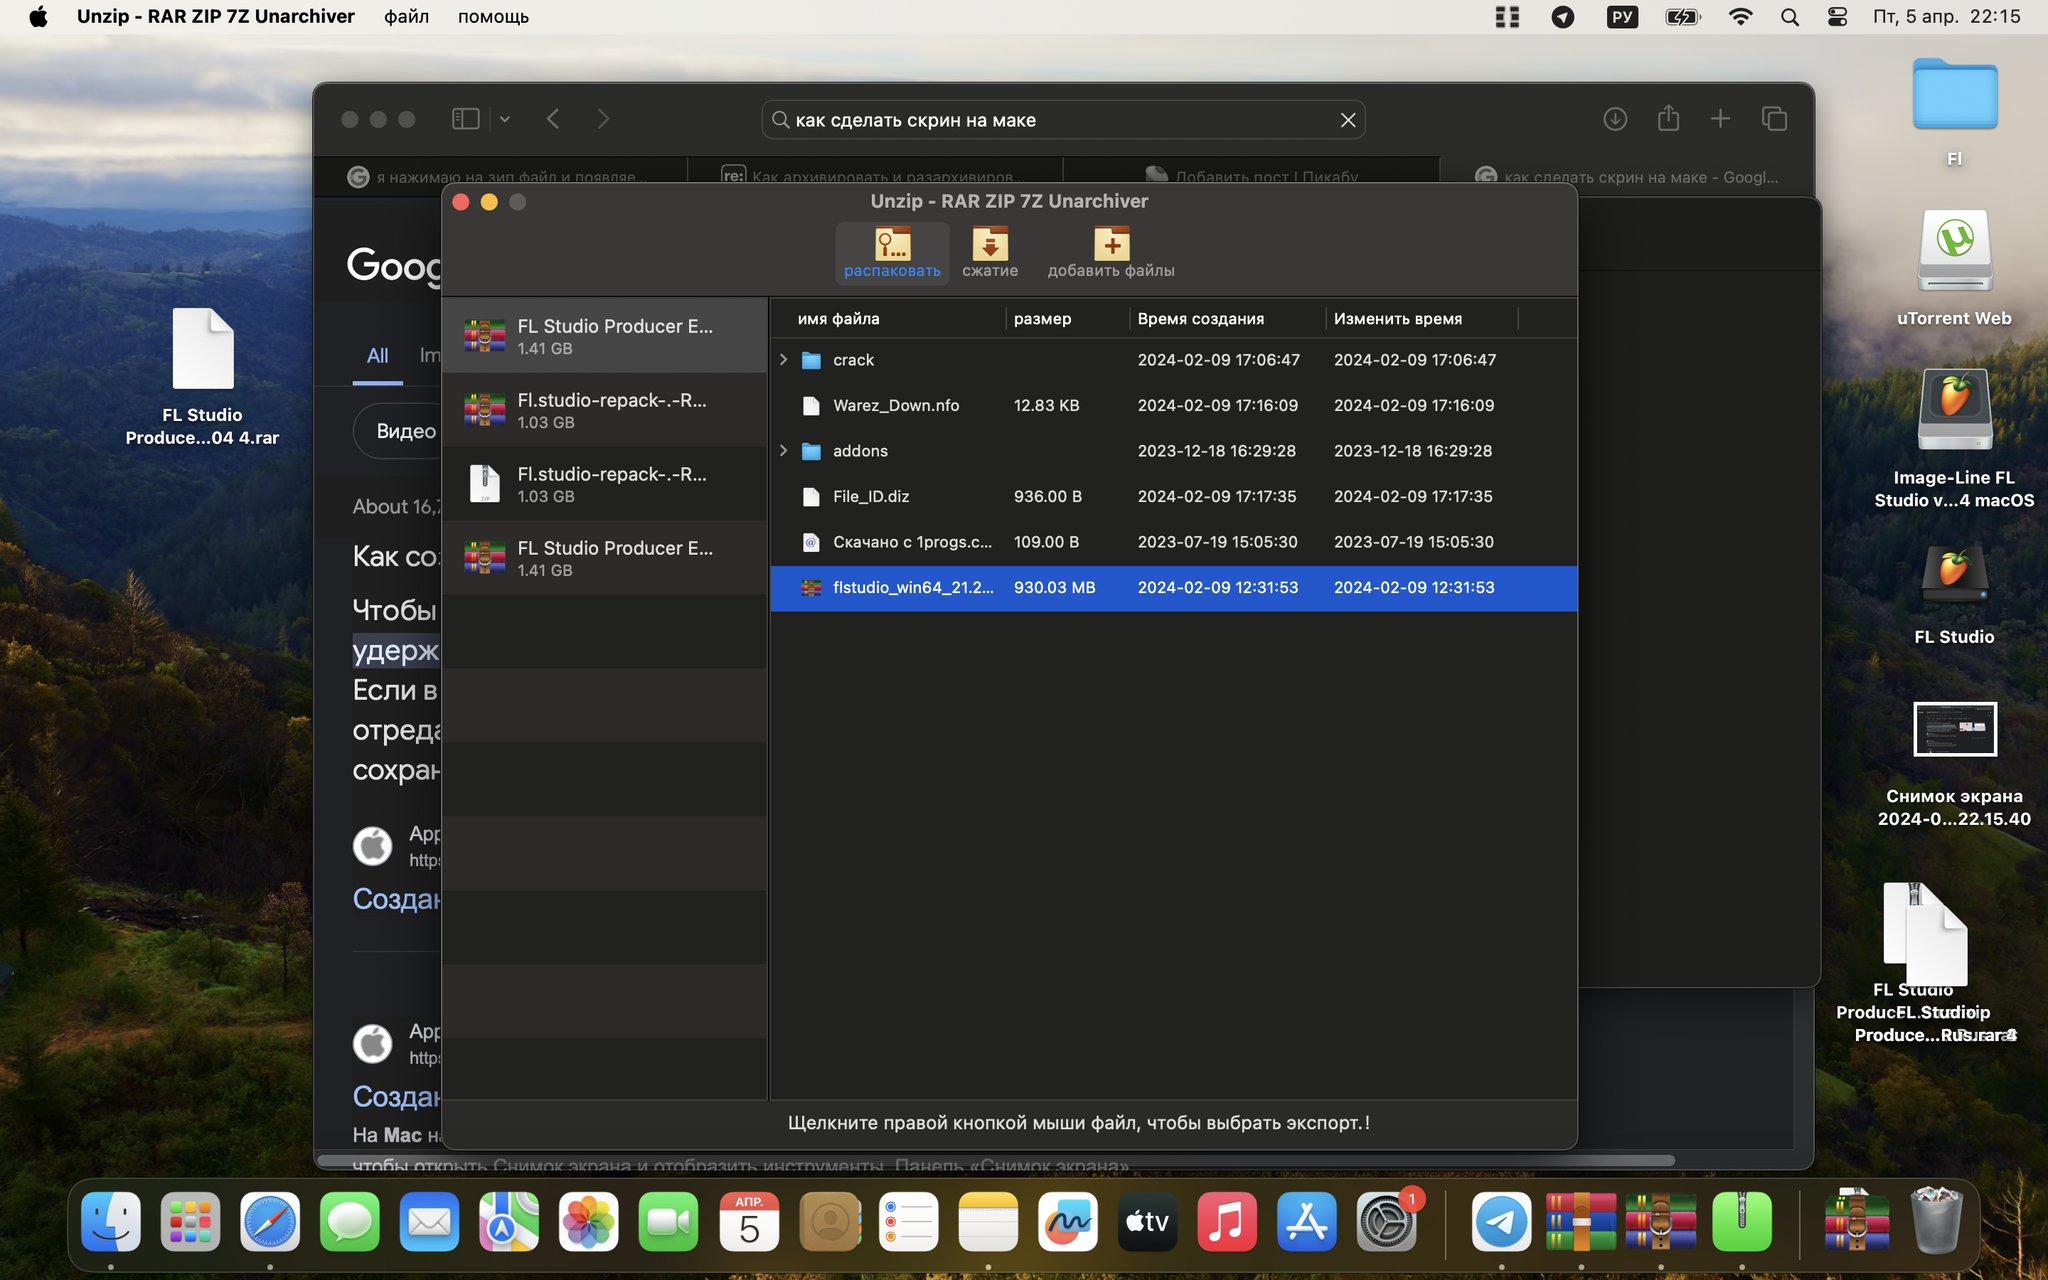Click Видео filter chip in Google
Viewport: 2048px width, 1280px height.
coord(400,431)
